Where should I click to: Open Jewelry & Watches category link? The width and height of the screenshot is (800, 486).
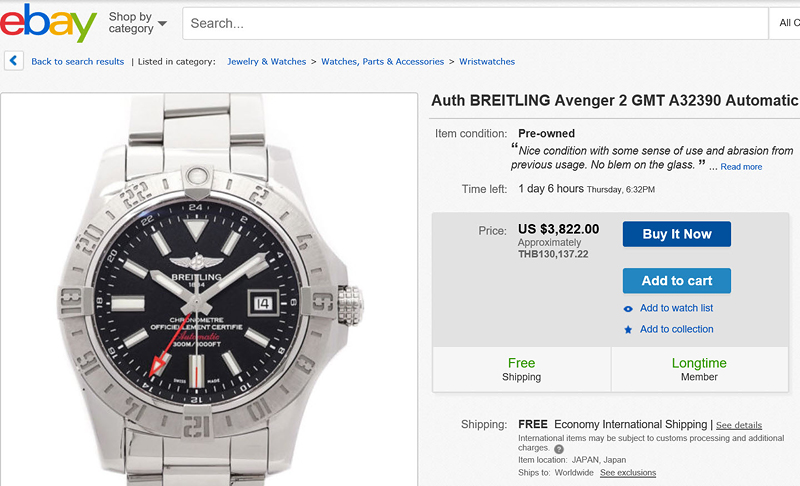point(266,62)
